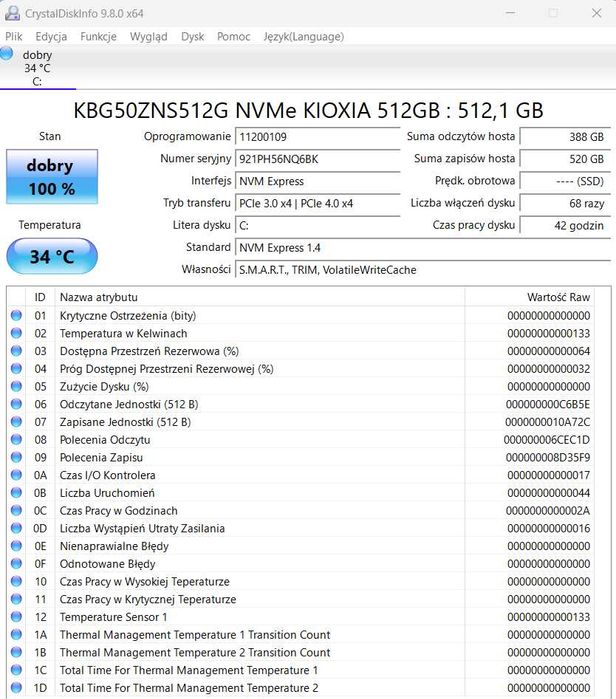Open the Wygląd menu
The image size is (616, 699).
coord(149,37)
